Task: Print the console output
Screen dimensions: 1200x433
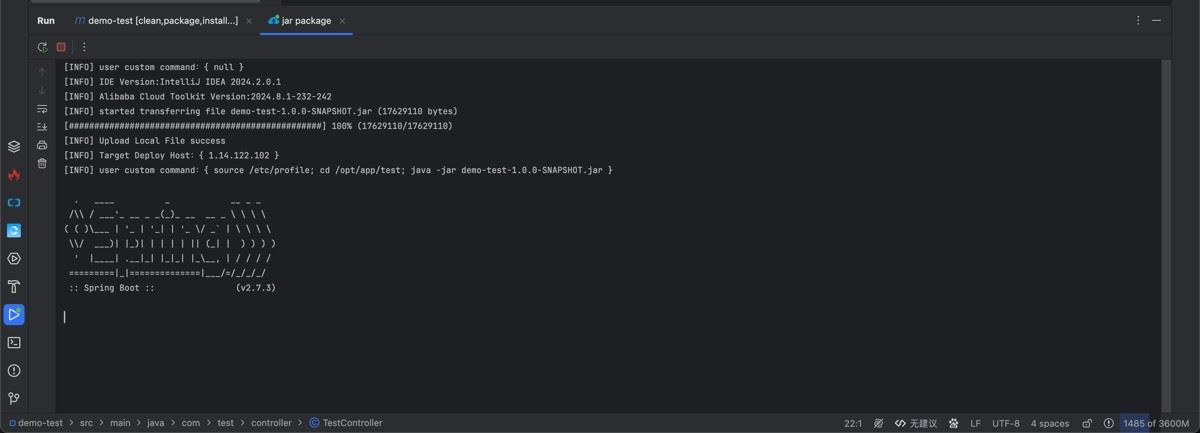Action: tap(42, 145)
